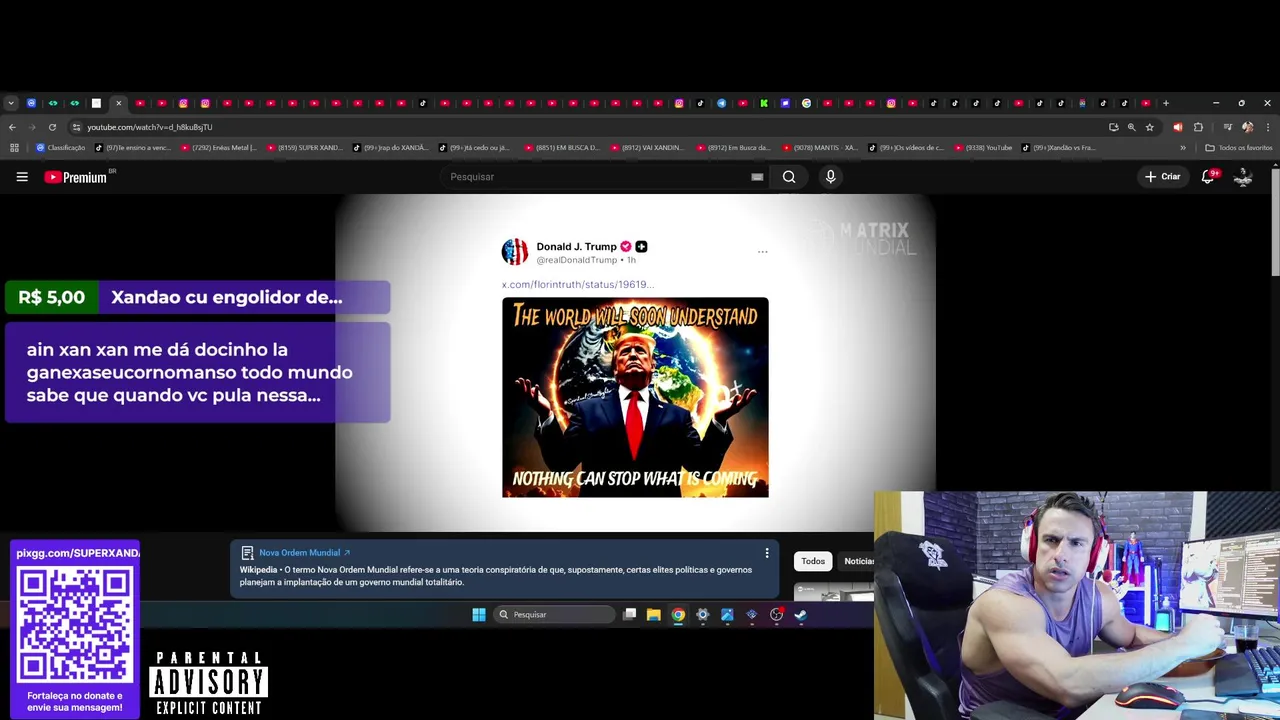Screen dimensions: 1280x720
Task: Open the 'Todos os favoritos' folder
Action: [x=1239, y=148]
